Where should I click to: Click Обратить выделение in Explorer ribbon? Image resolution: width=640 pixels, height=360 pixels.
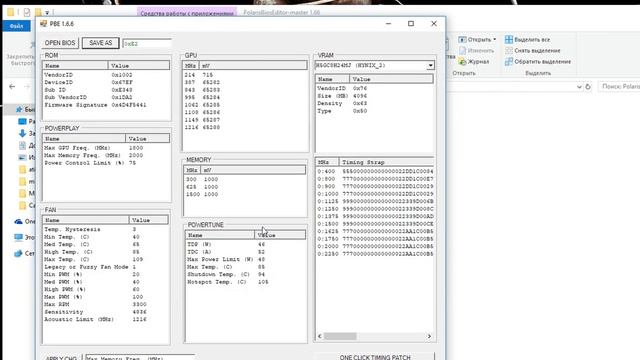538,62
